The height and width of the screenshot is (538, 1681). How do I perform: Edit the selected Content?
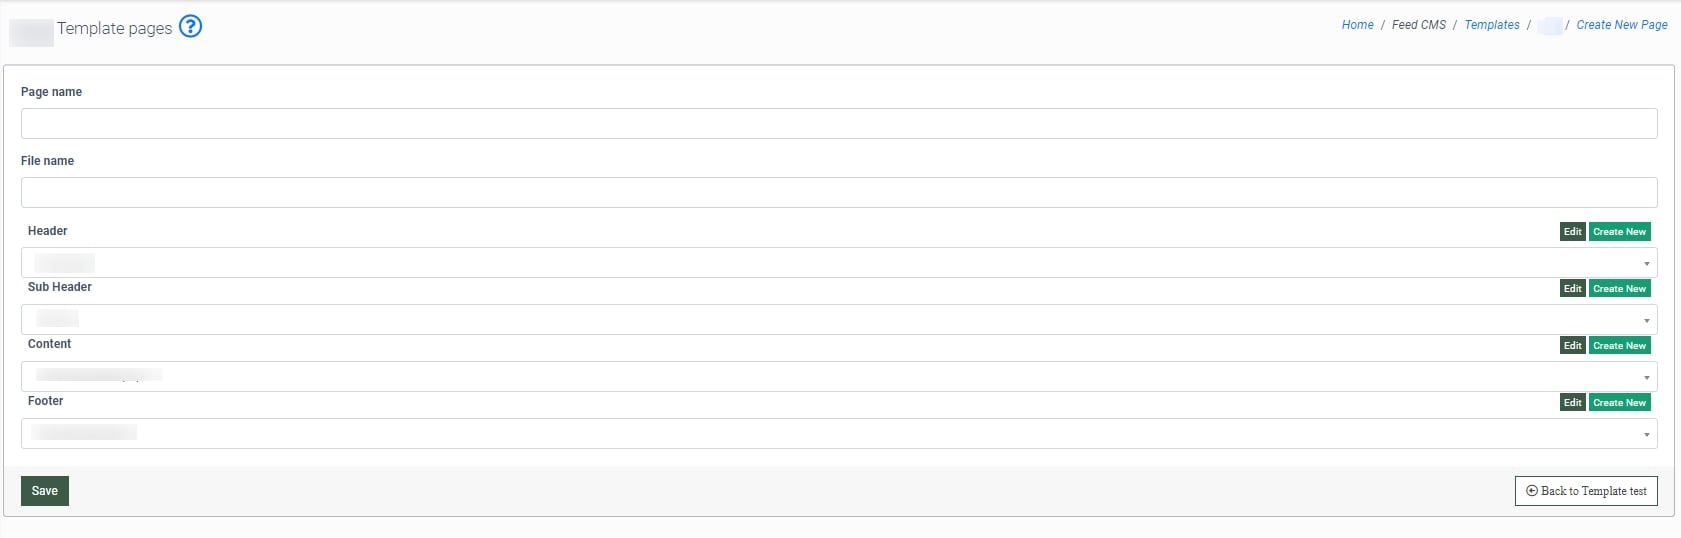[1572, 346]
